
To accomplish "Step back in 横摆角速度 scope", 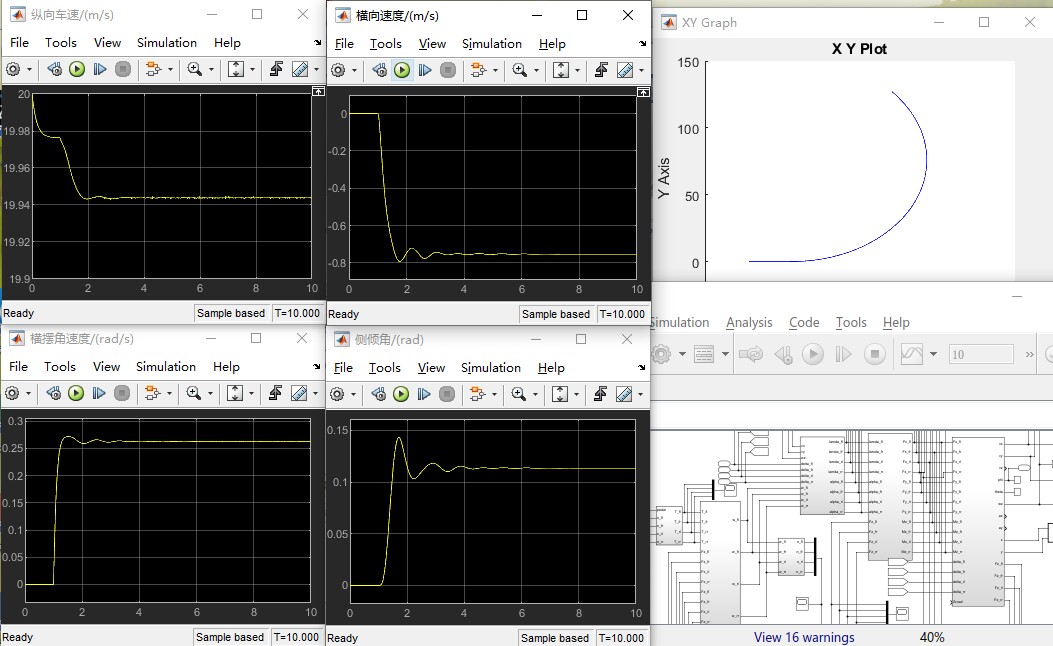I will click(x=53, y=394).
